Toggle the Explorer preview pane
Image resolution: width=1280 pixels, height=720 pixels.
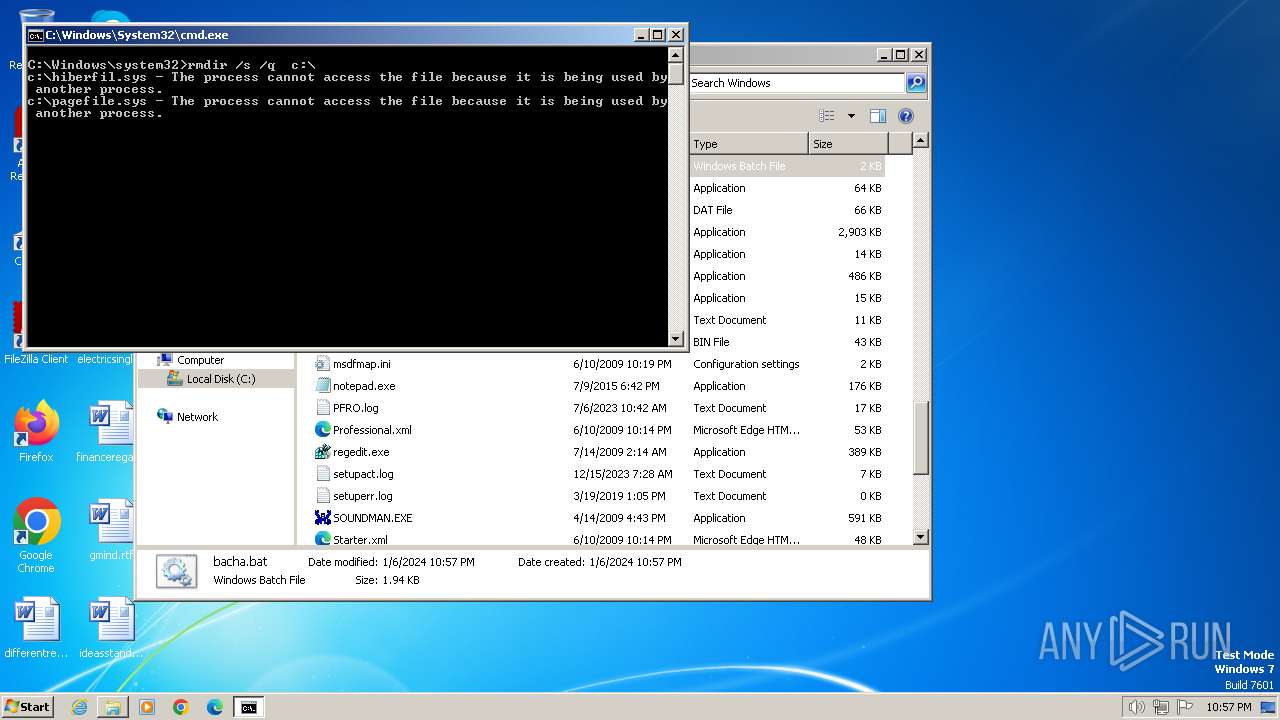click(878, 116)
